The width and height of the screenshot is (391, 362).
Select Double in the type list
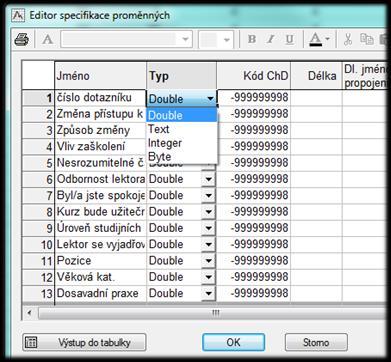[x=182, y=115]
